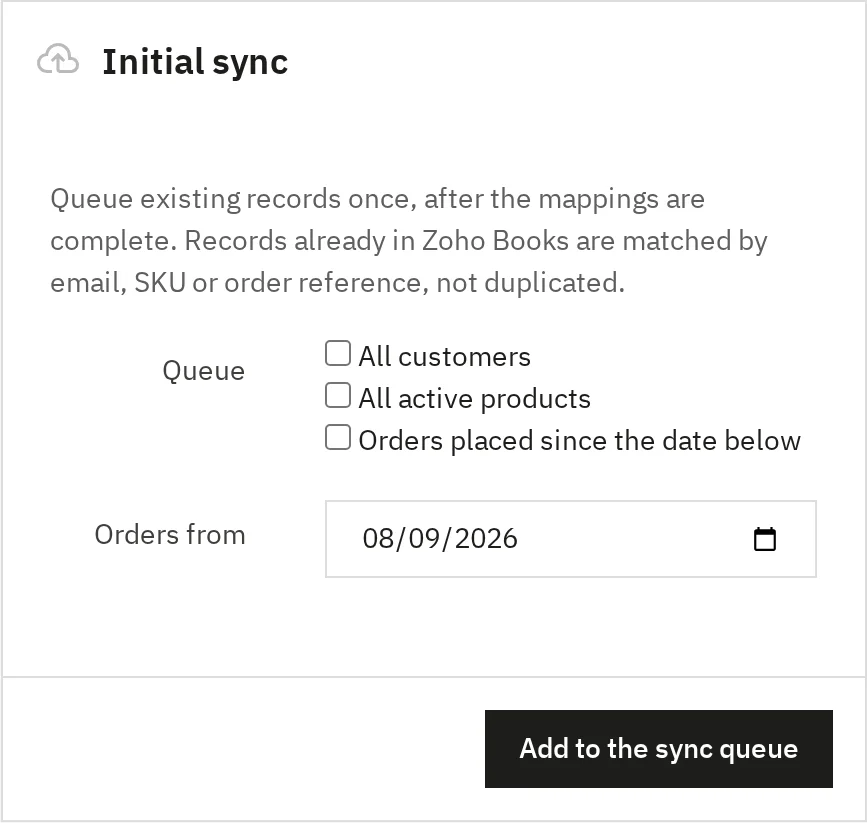Screen dimensions: 867x823
Task: Check the All customers checkbox
Action: pyautogui.click(x=338, y=353)
